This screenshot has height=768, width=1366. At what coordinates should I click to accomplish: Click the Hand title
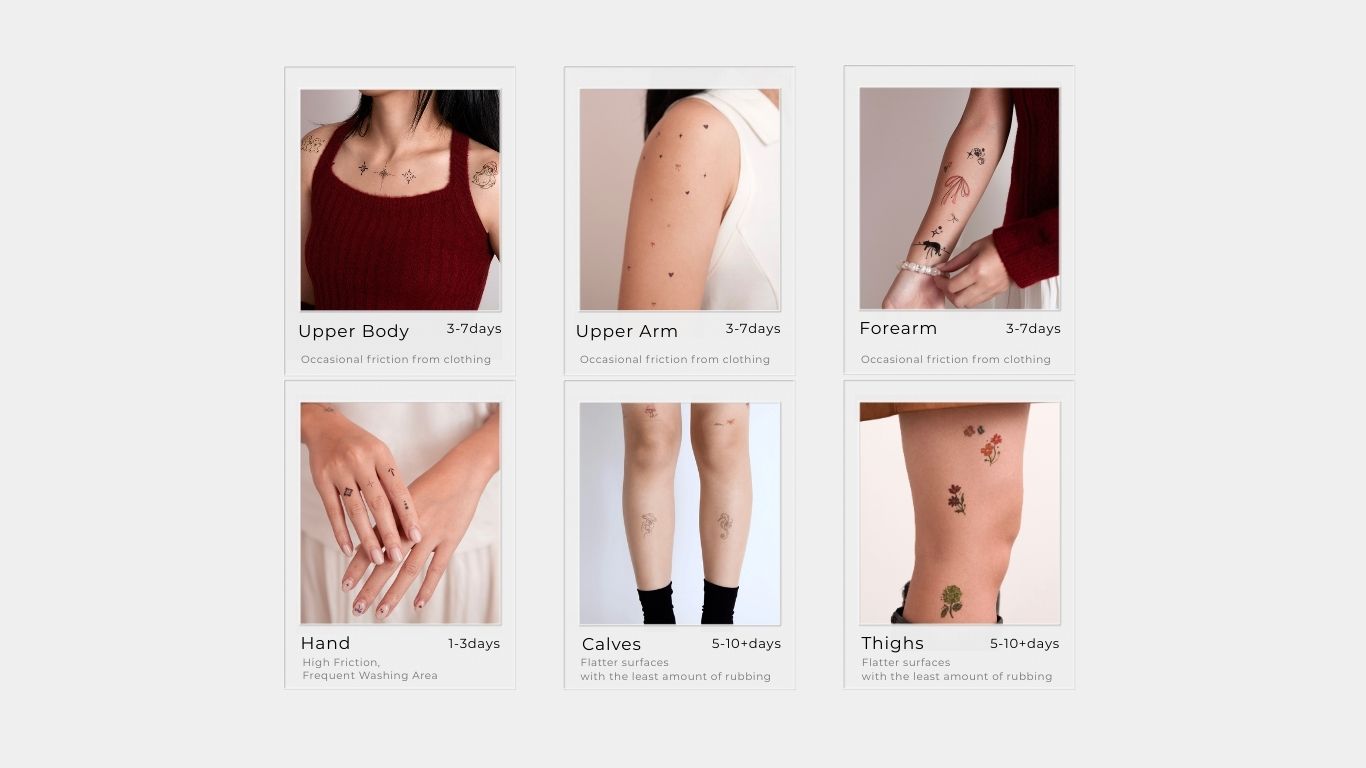[325, 643]
